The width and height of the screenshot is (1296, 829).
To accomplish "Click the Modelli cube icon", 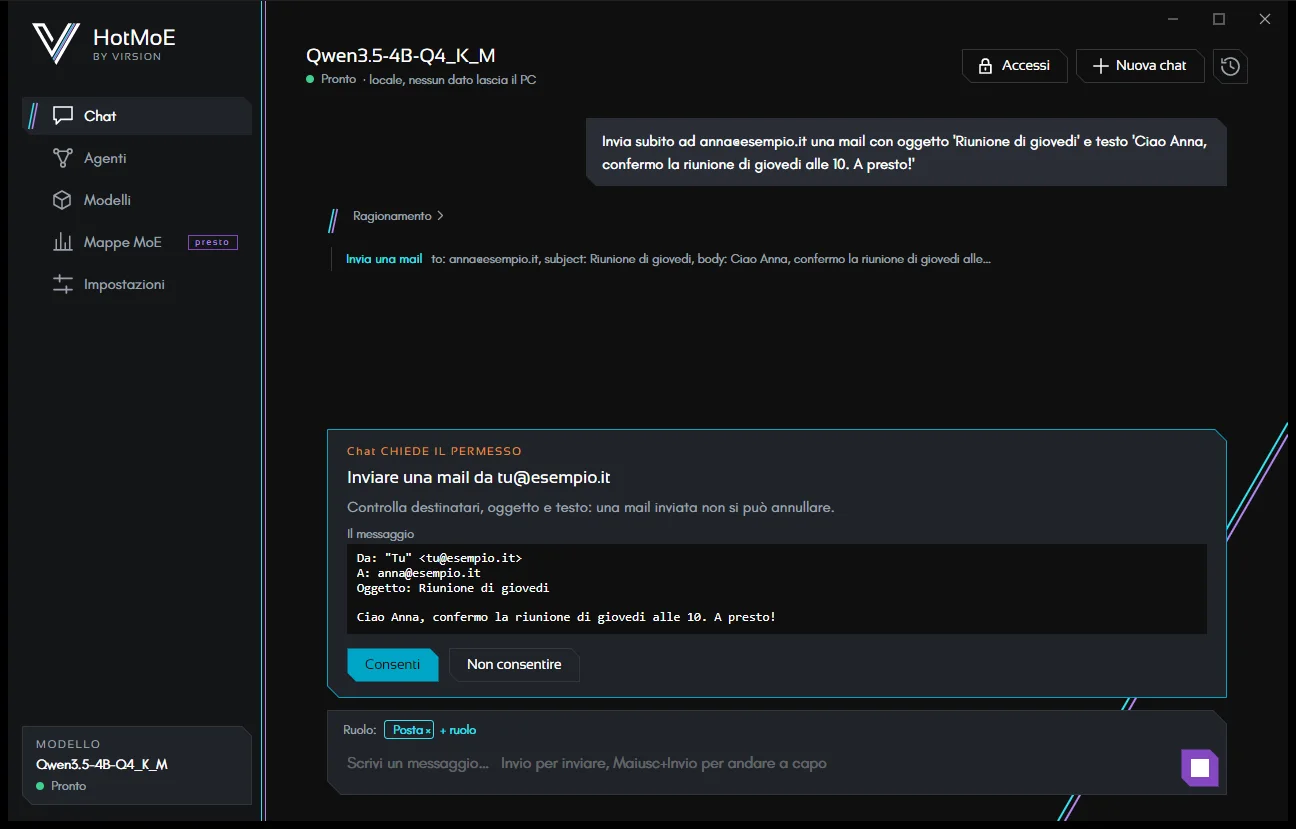I will pos(63,200).
